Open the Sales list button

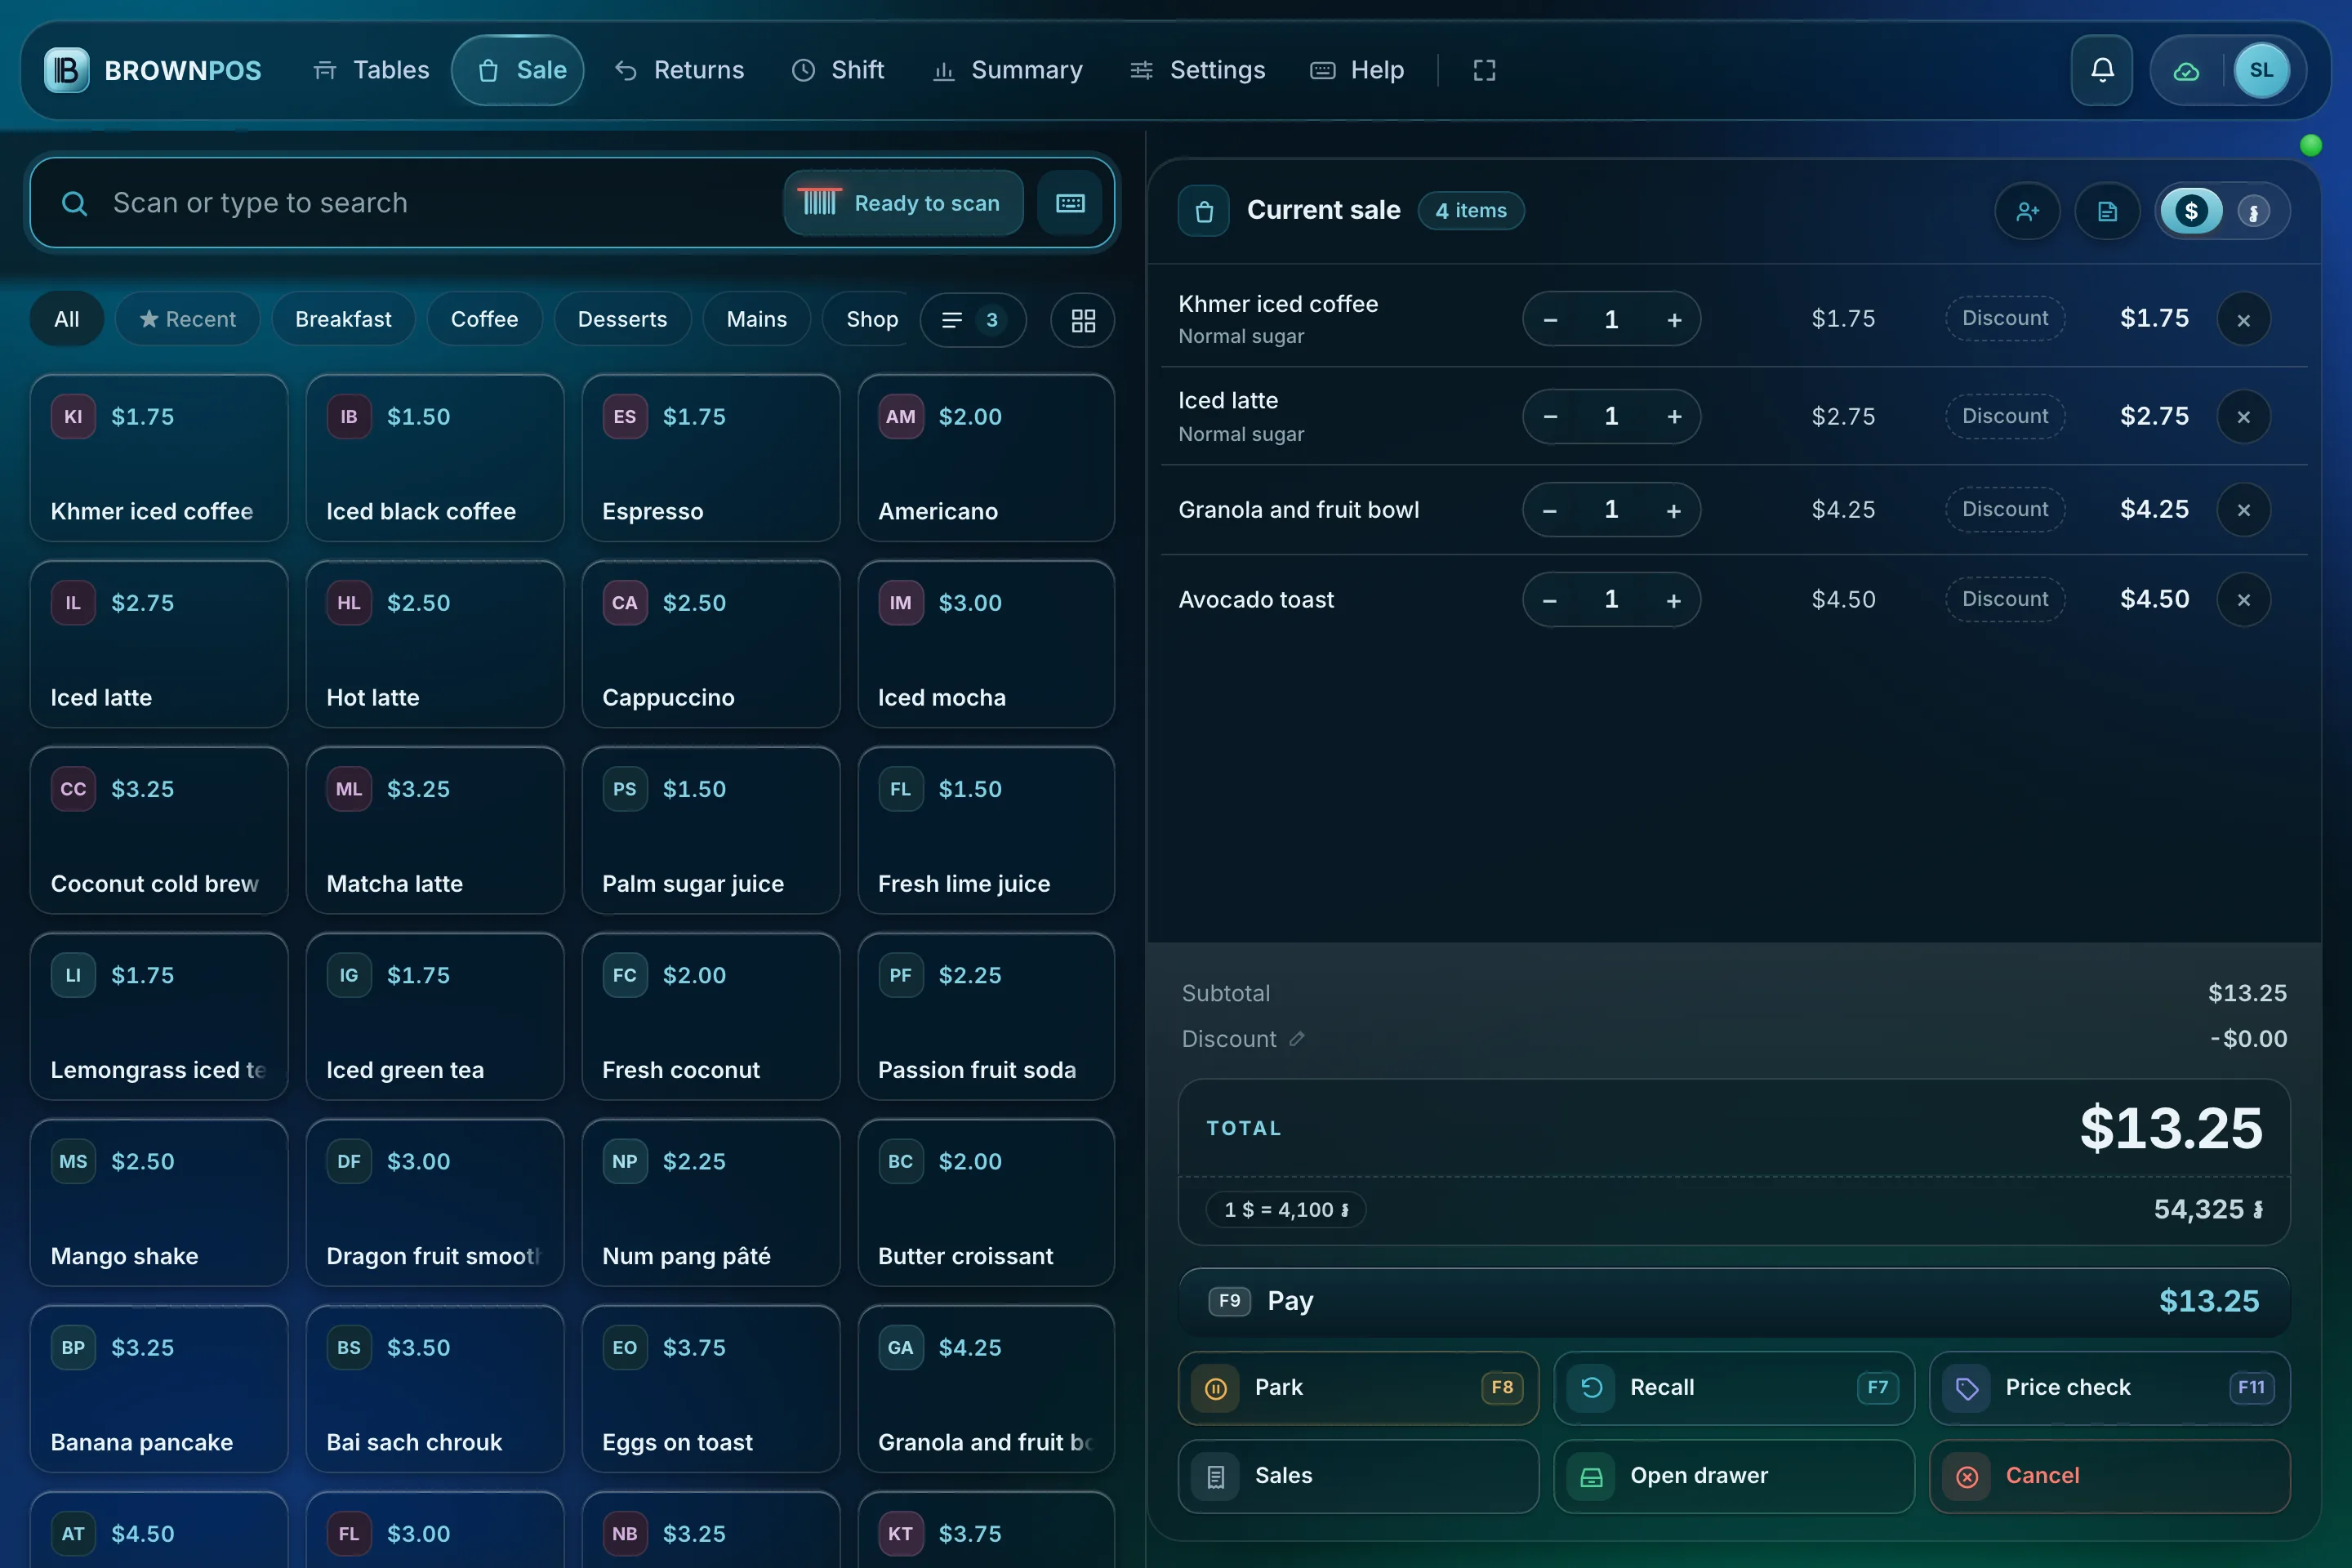1358,1476
